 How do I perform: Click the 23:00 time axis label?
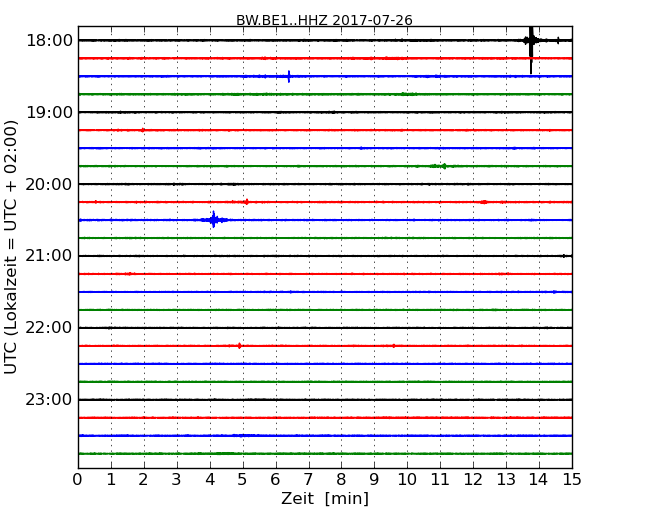coord(49,400)
